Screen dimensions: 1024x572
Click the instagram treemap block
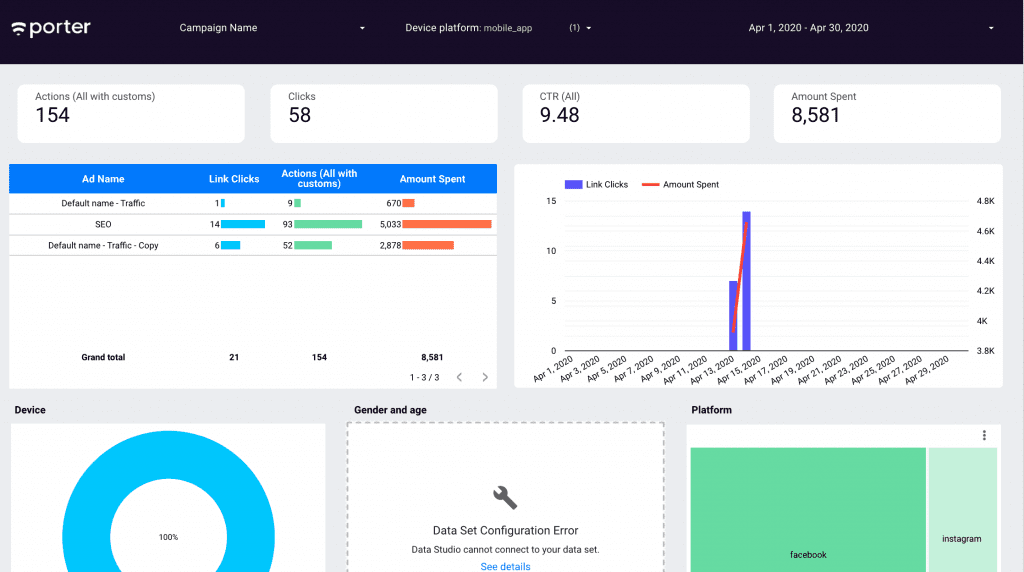point(963,509)
